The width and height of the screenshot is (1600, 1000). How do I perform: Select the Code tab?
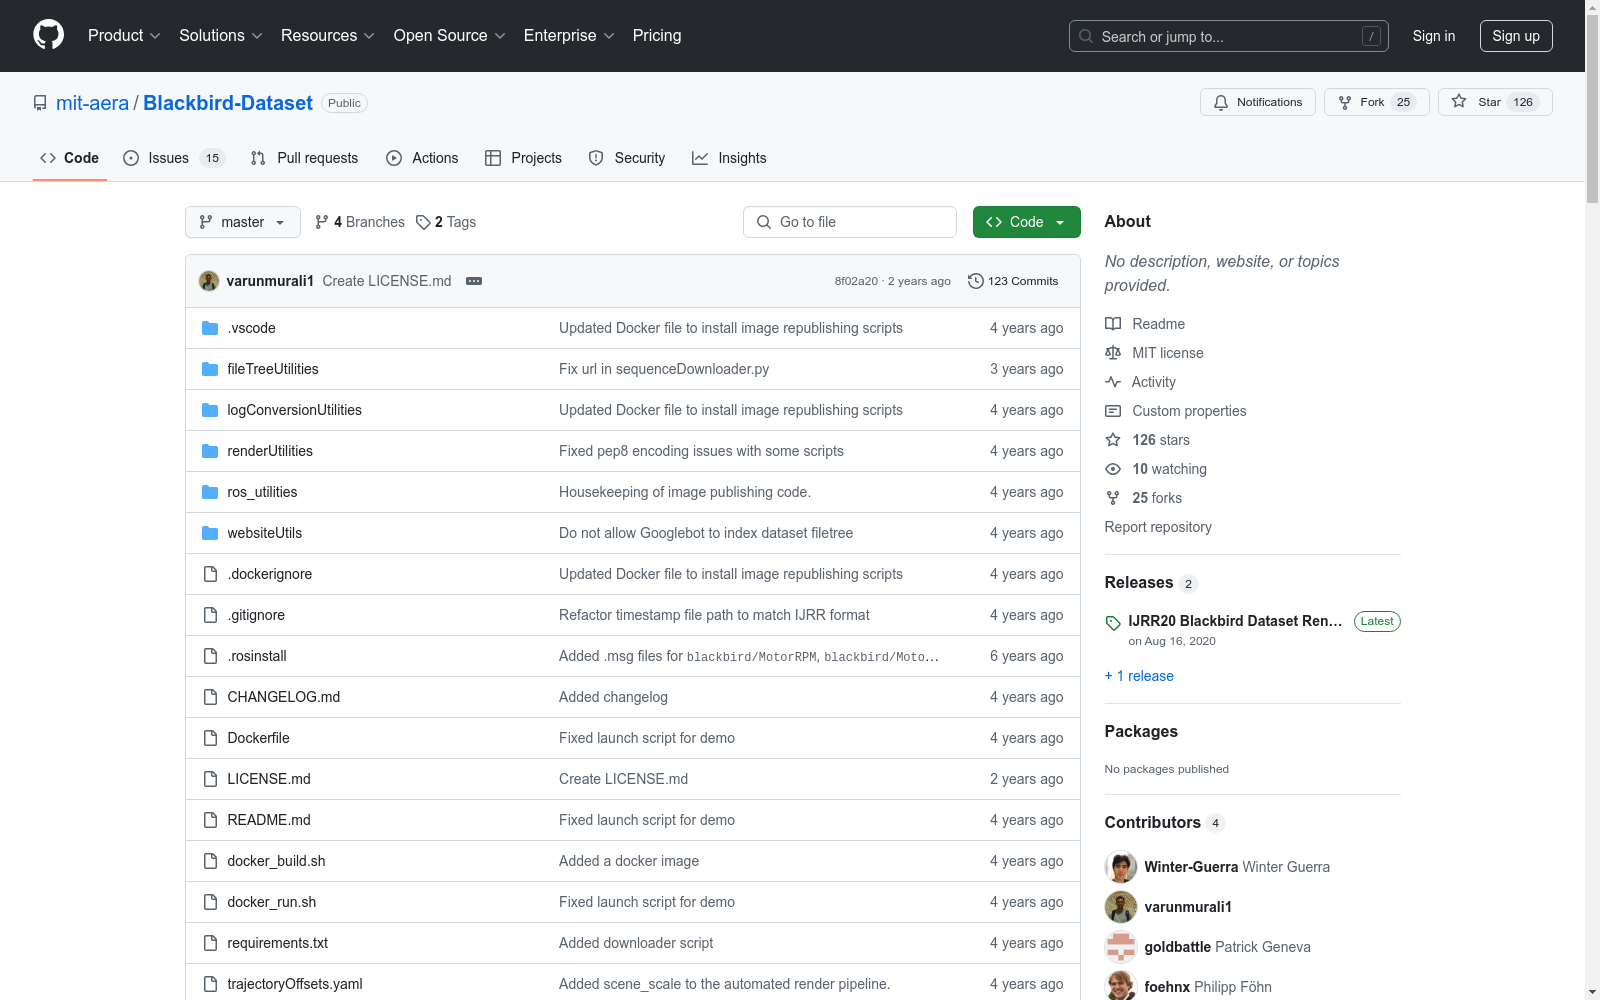click(70, 158)
